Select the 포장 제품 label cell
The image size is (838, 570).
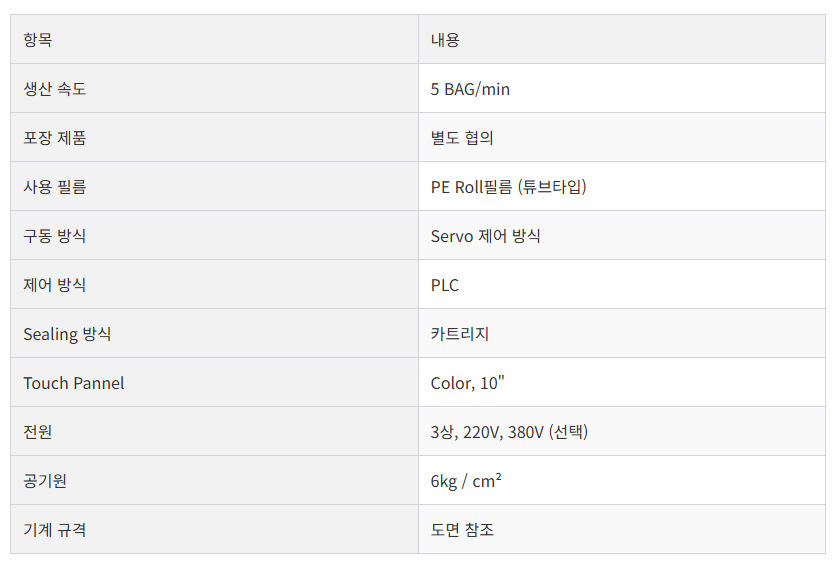[x=214, y=137]
